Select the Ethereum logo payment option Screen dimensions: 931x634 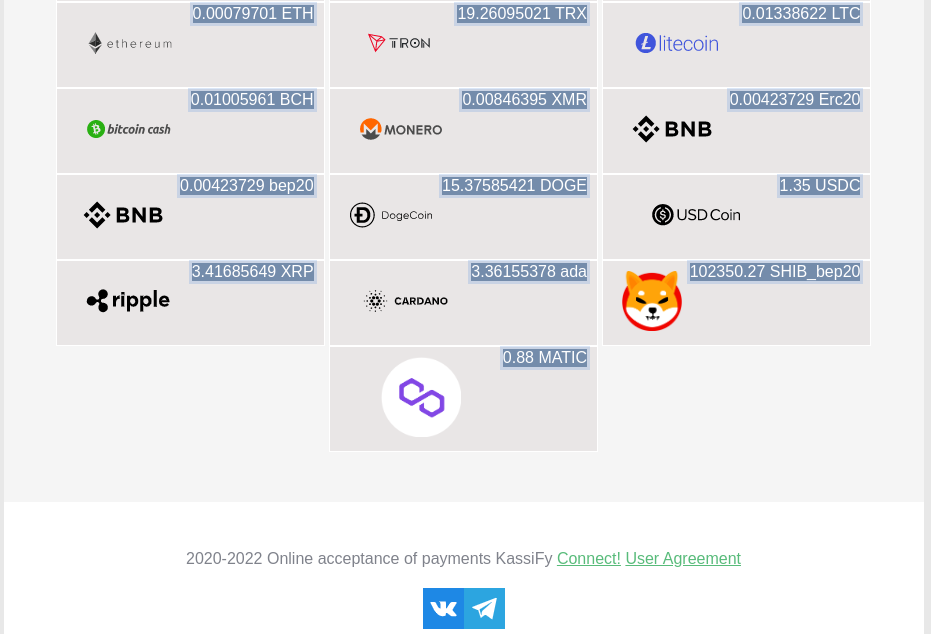pyautogui.click(x=130, y=43)
